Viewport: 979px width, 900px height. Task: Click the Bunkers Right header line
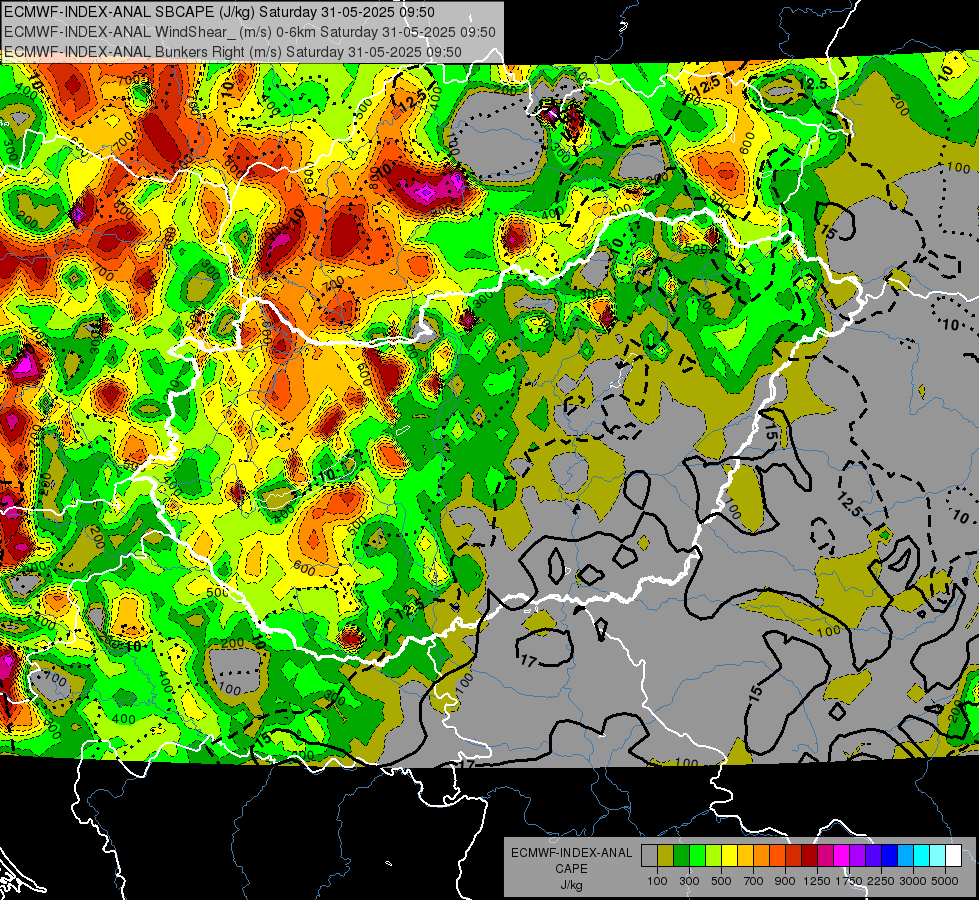(x=233, y=52)
